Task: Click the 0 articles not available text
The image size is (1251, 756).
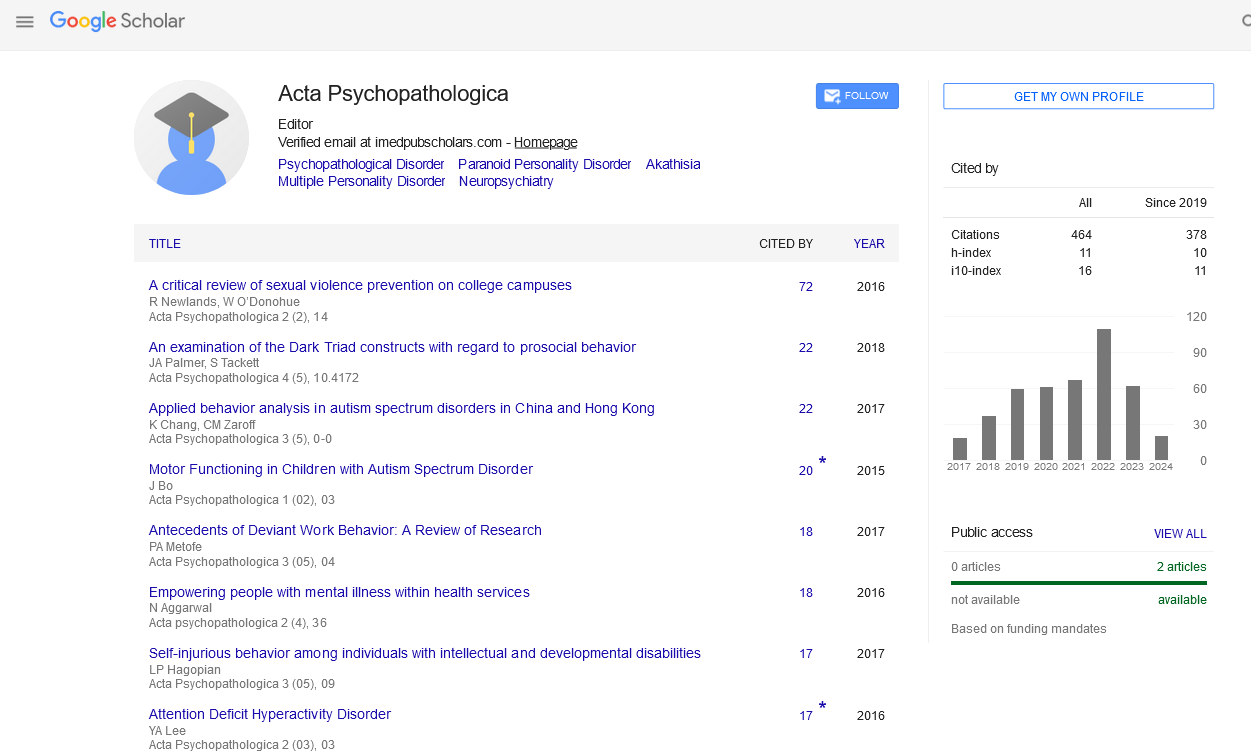Action: [976, 567]
